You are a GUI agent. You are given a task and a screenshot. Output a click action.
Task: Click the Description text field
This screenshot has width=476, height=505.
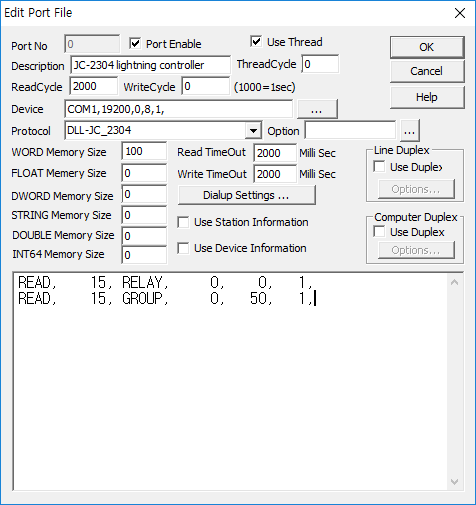point(150,65)
